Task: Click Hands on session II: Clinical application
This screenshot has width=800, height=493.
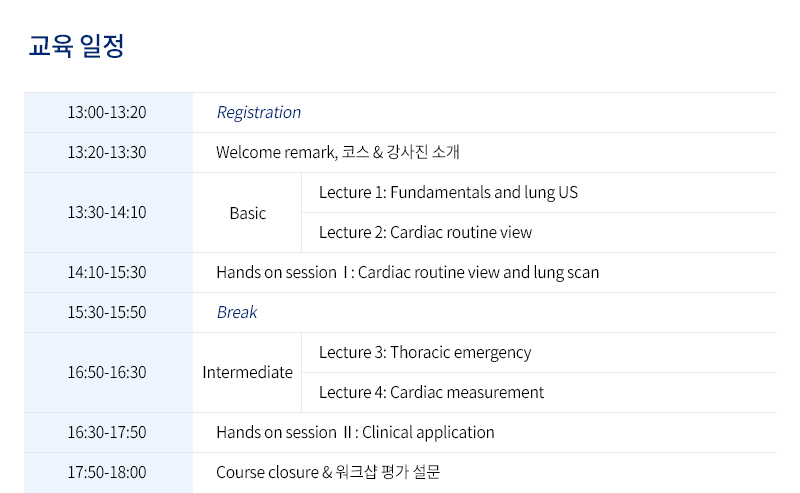Action: point(355,433)
